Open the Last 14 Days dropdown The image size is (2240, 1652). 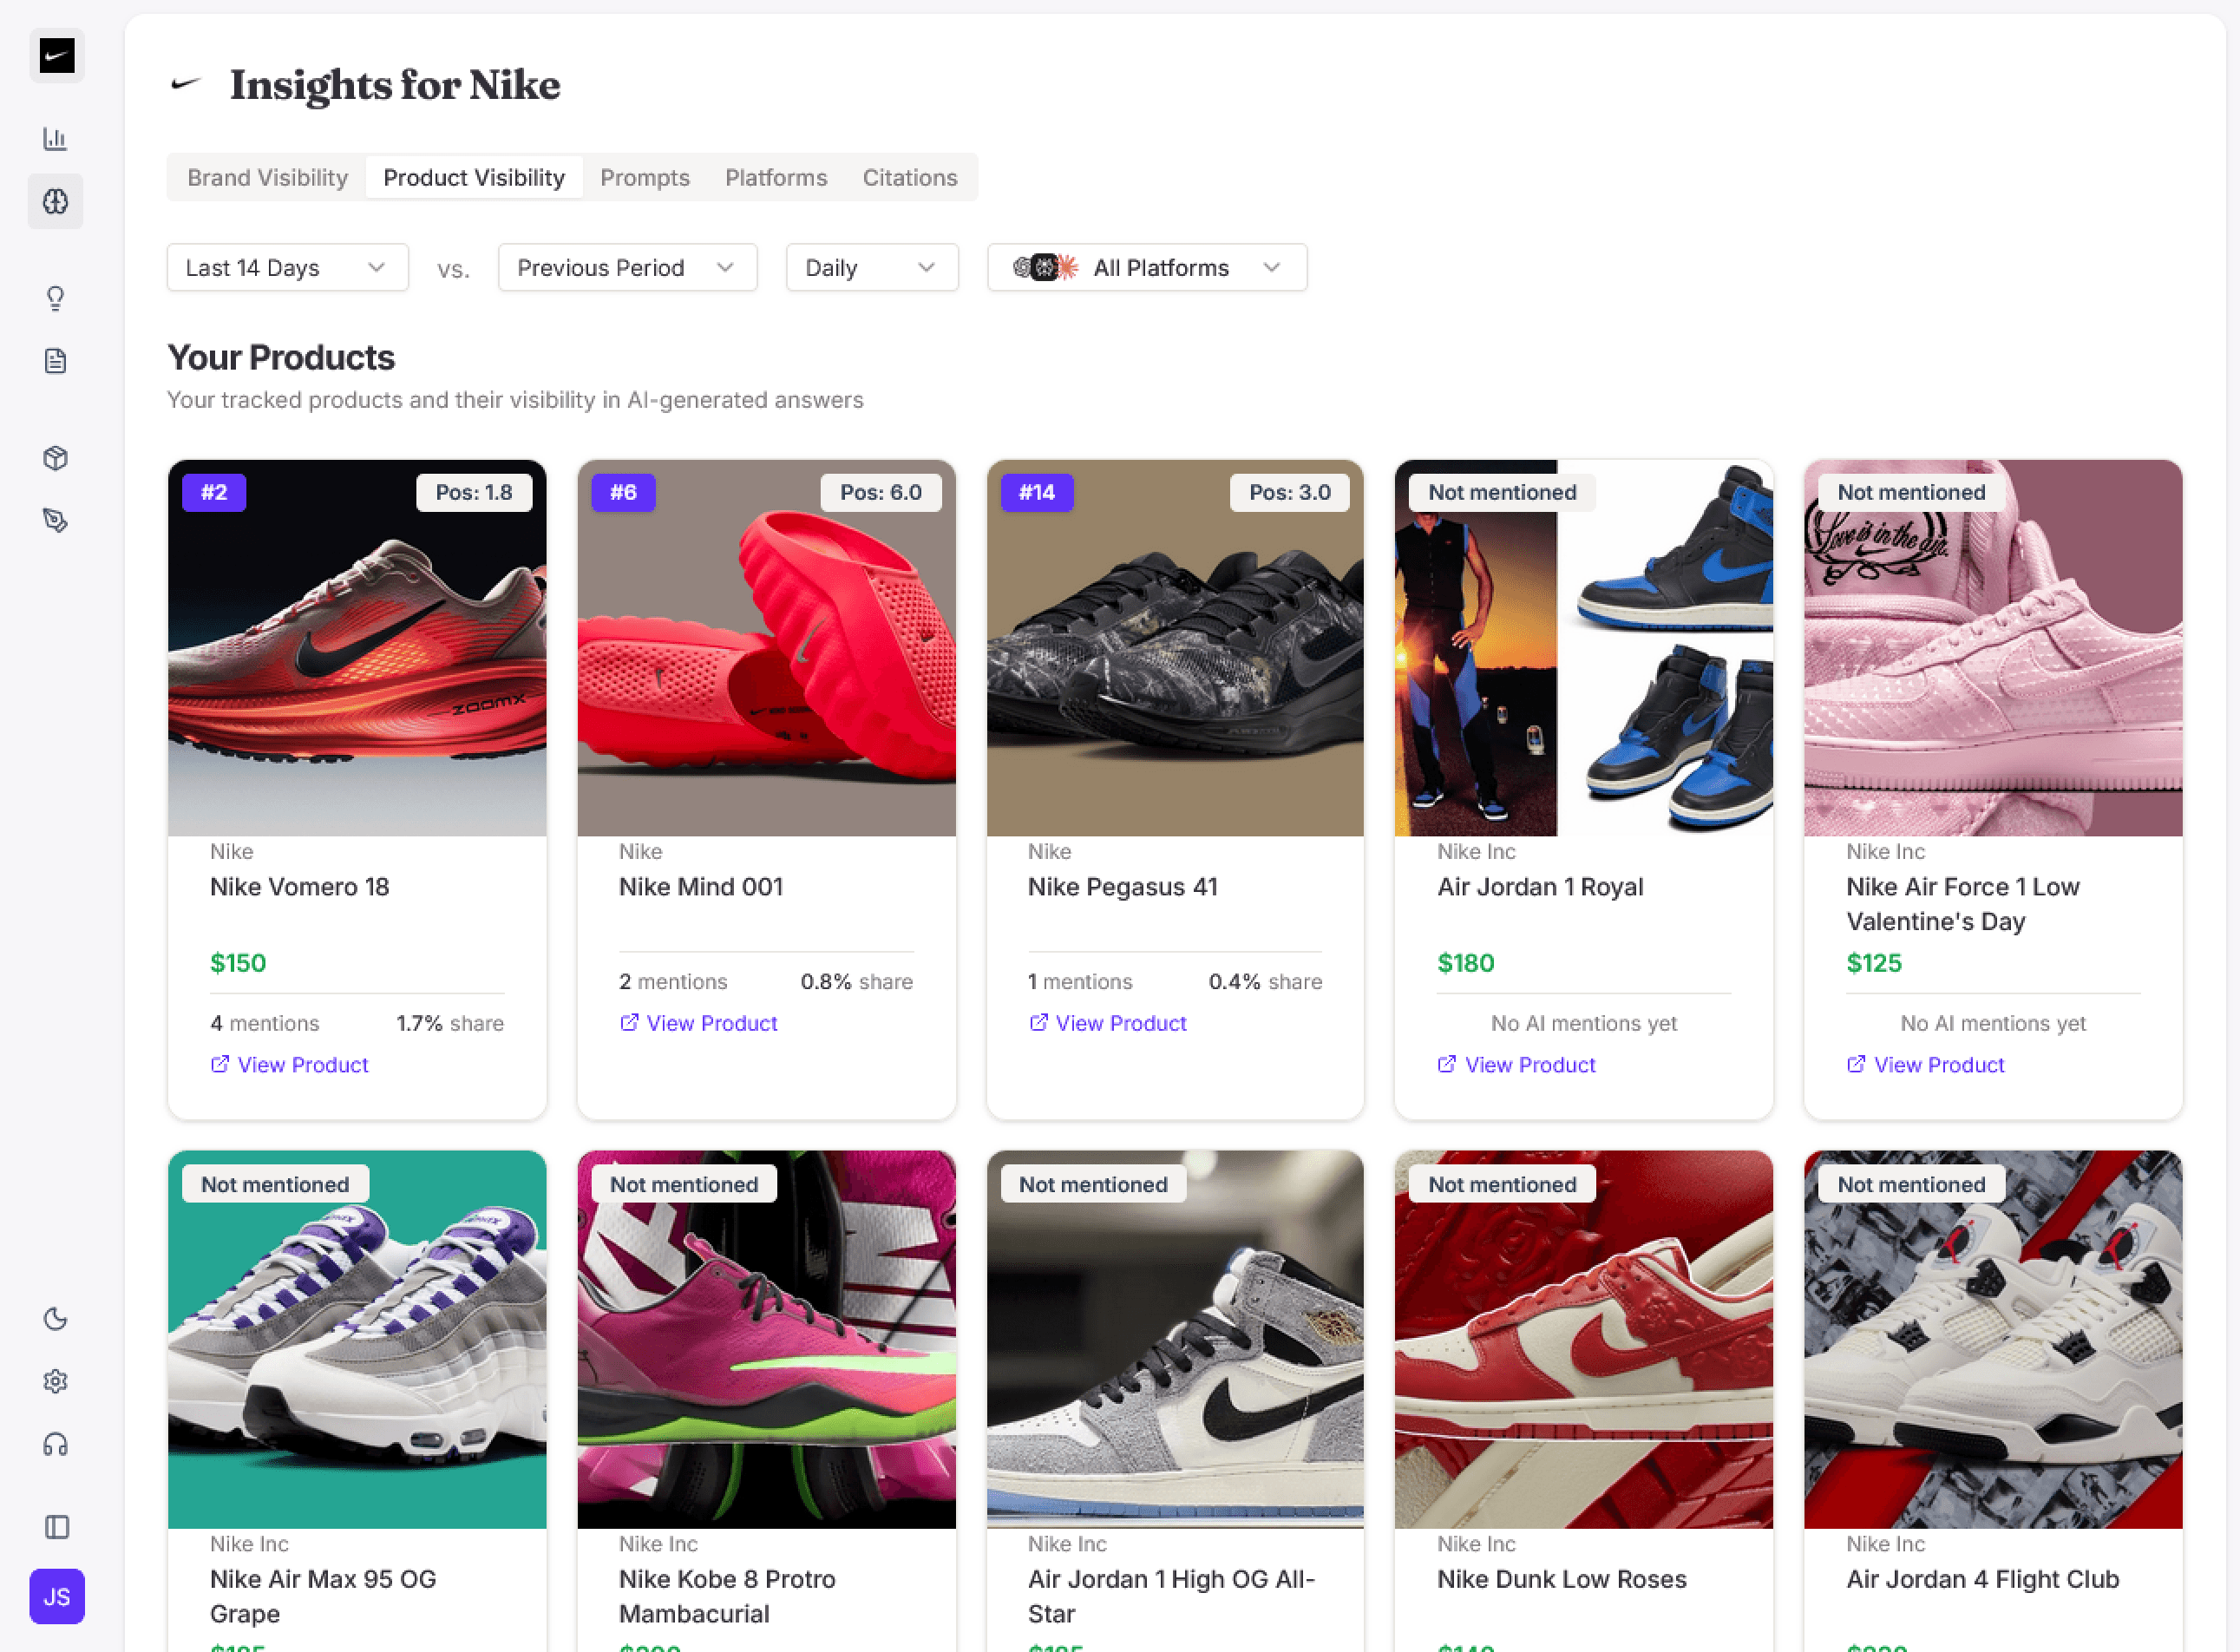[x=287, y=268]
